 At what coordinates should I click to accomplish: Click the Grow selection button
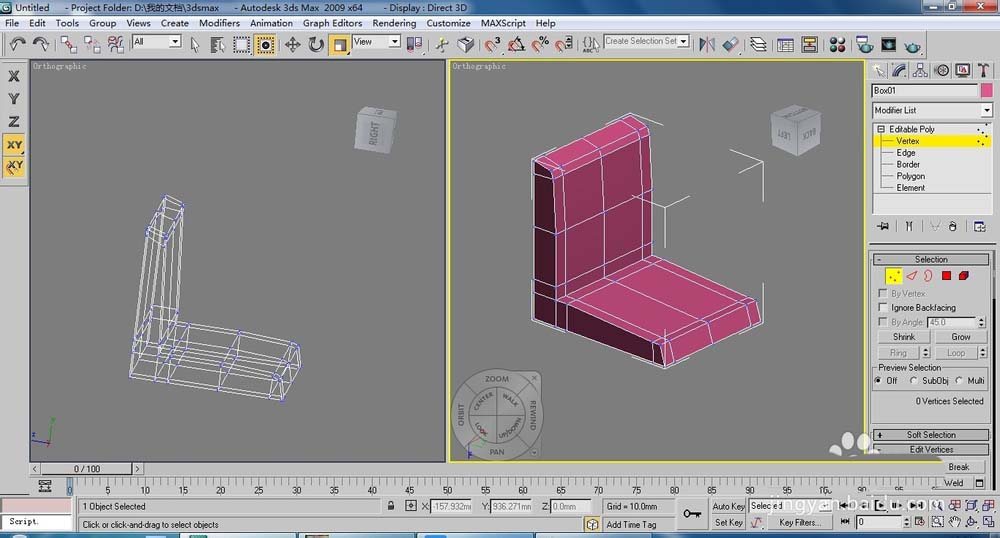(x=960, y=337)
